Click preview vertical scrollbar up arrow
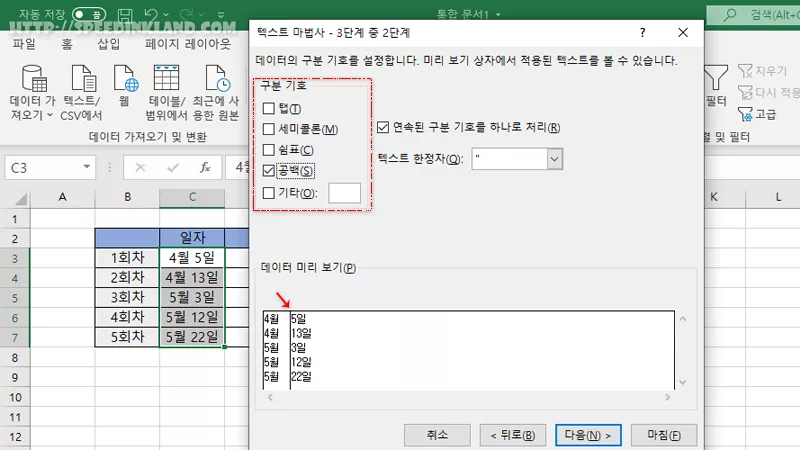 [x=683, y=319]
